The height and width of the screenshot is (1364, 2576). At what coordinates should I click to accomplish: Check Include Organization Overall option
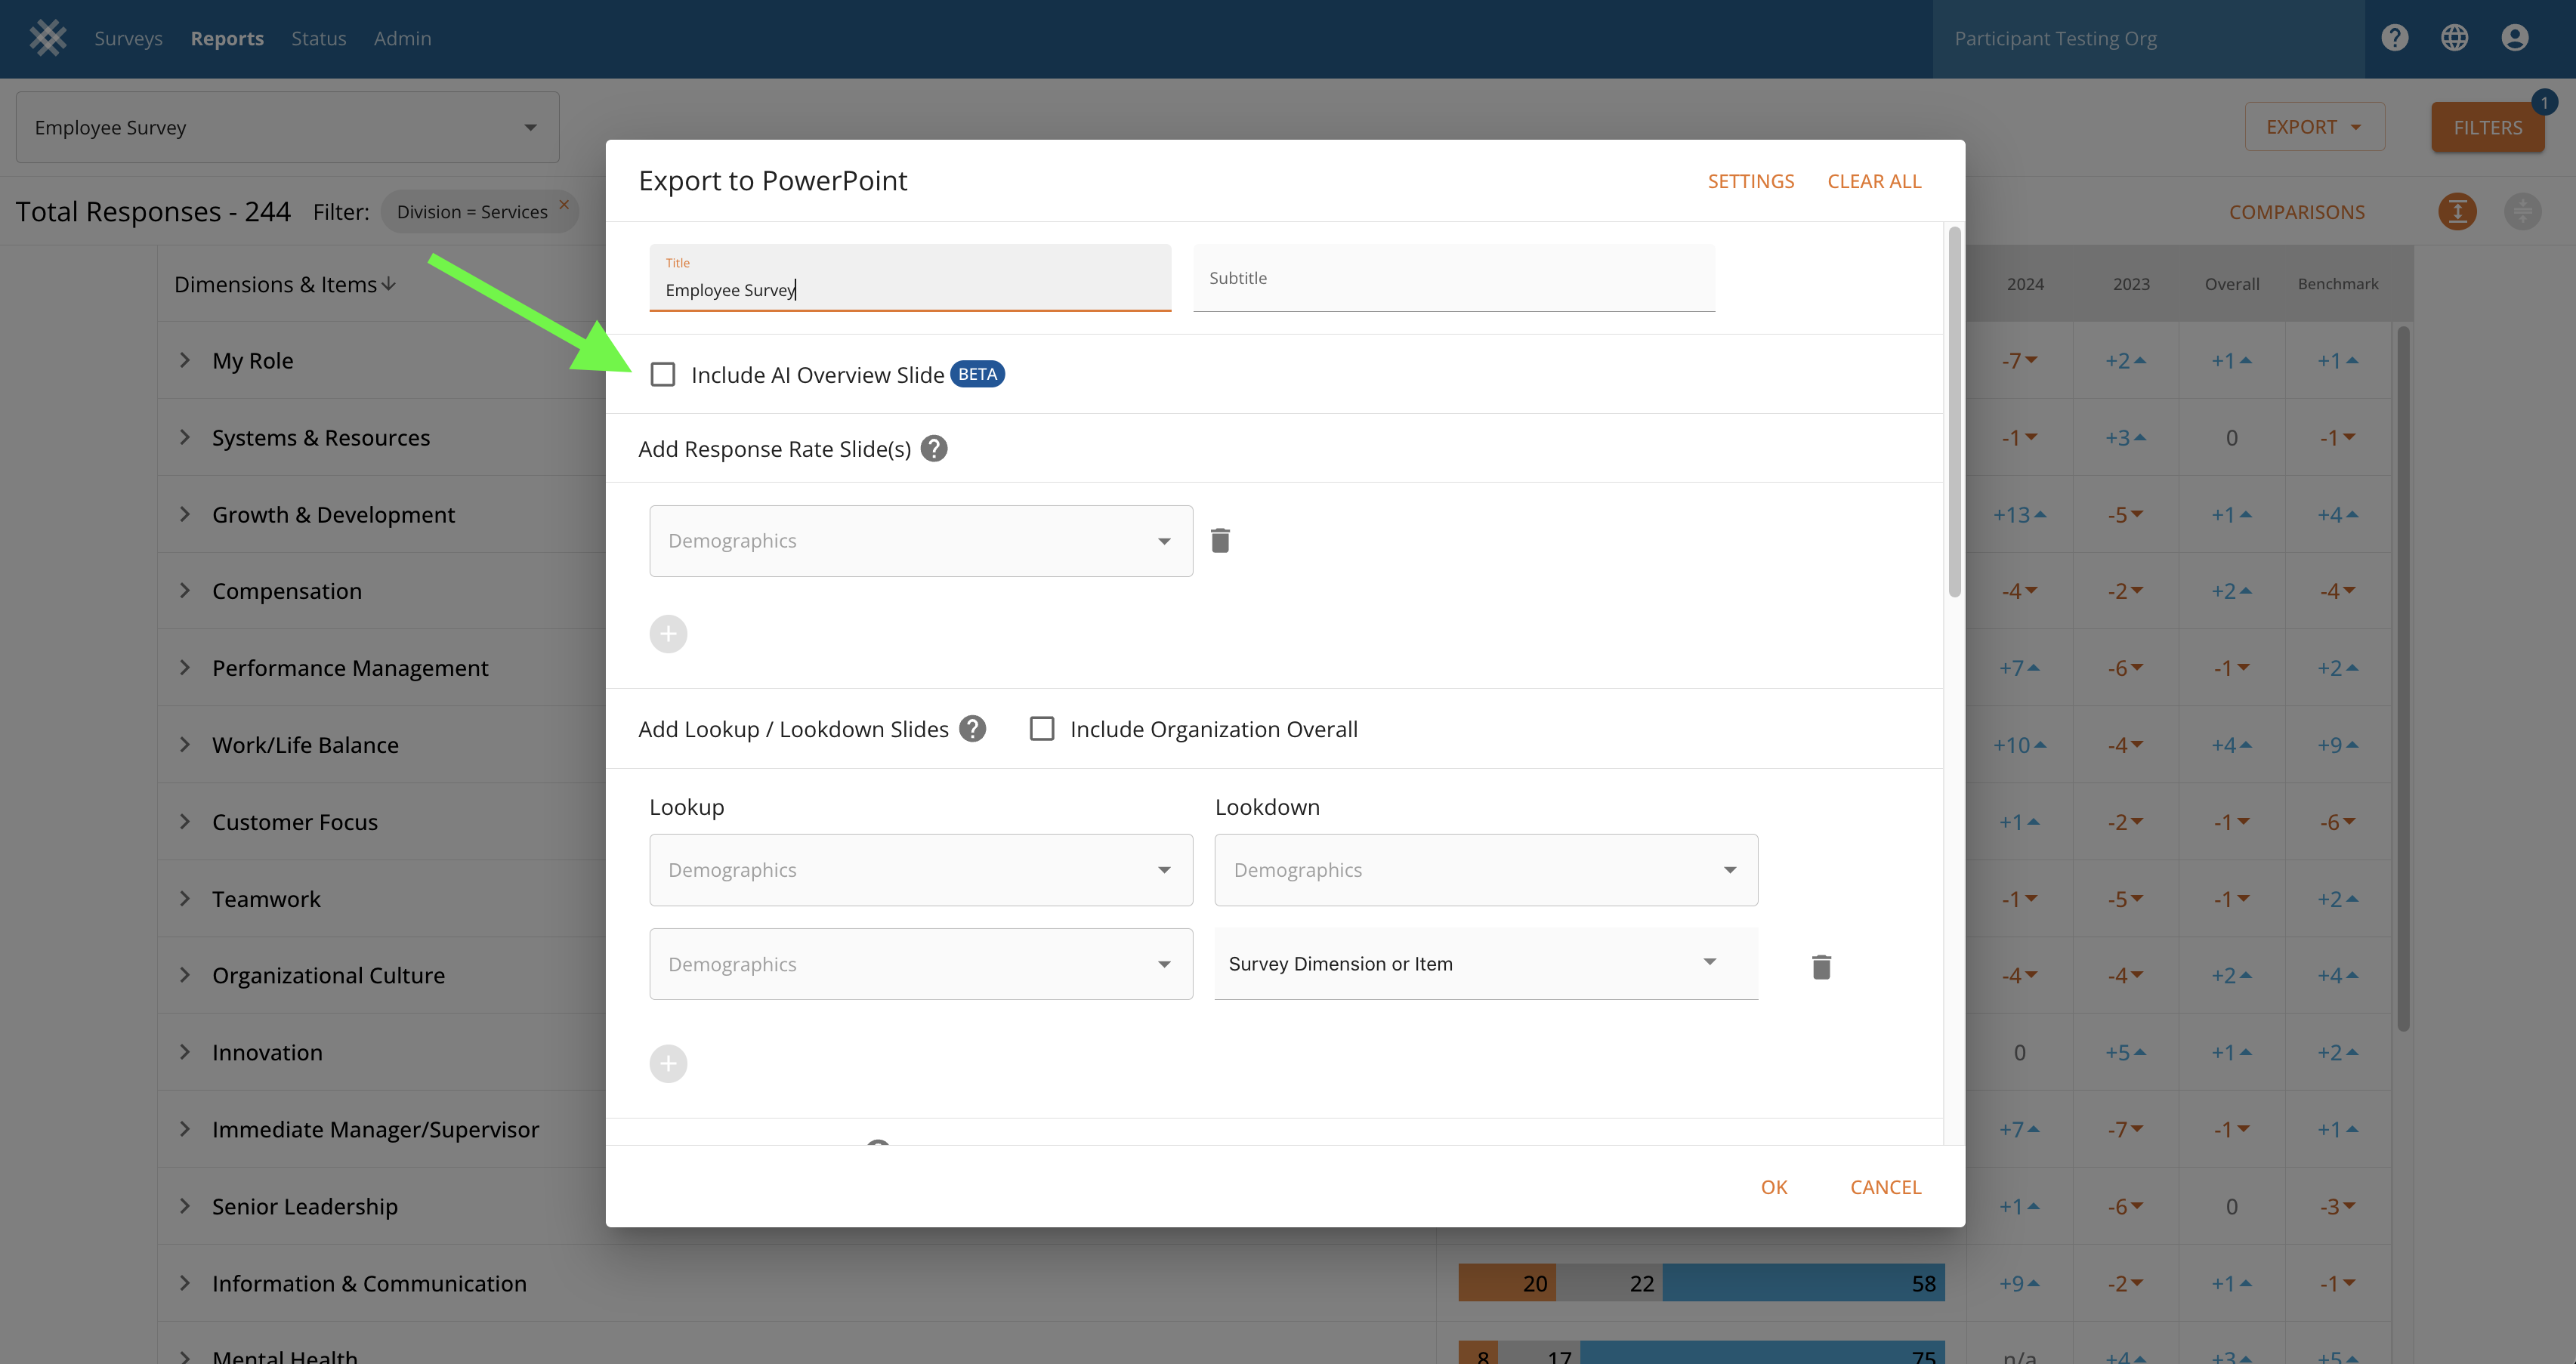[x=1042, y=729]
